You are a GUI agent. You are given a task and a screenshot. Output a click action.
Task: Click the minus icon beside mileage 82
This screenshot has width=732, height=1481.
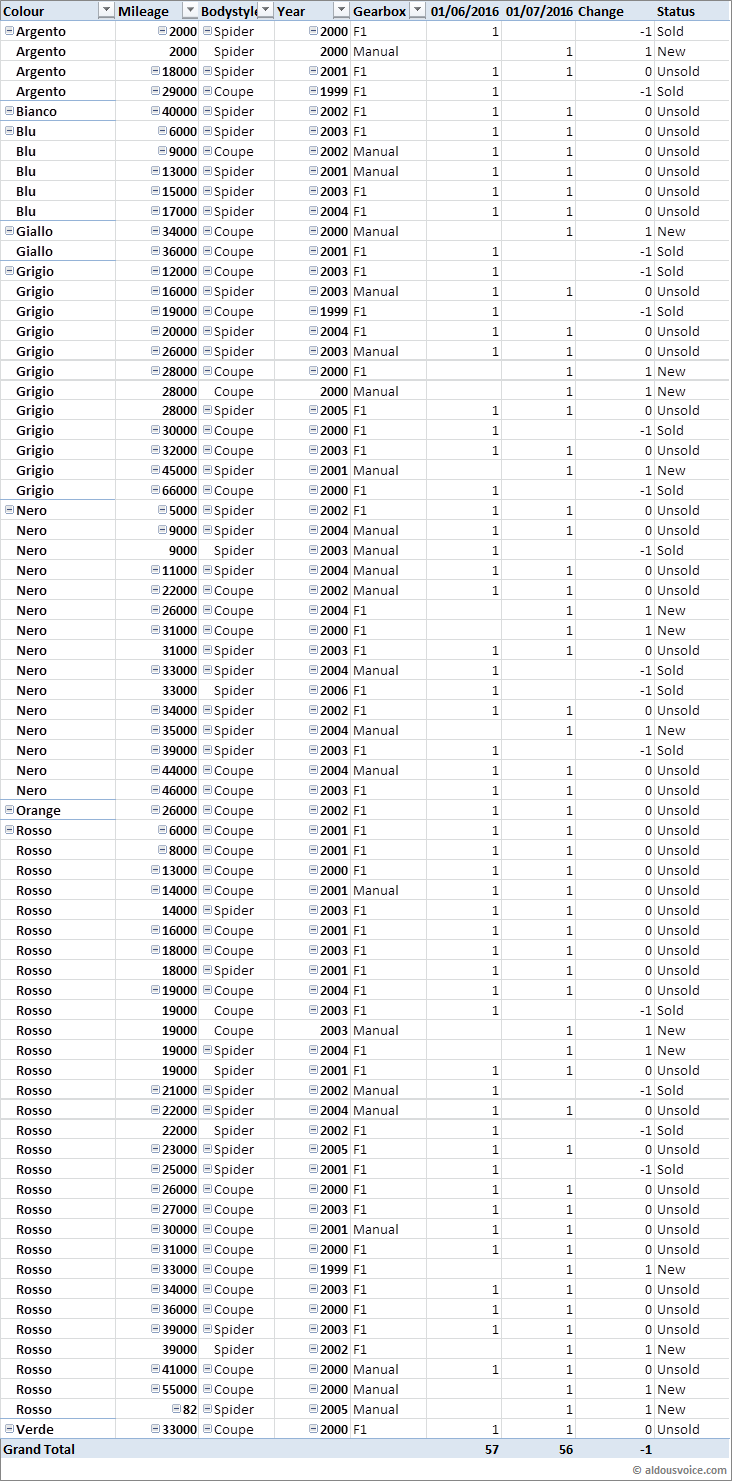(x=176, y=1409)
